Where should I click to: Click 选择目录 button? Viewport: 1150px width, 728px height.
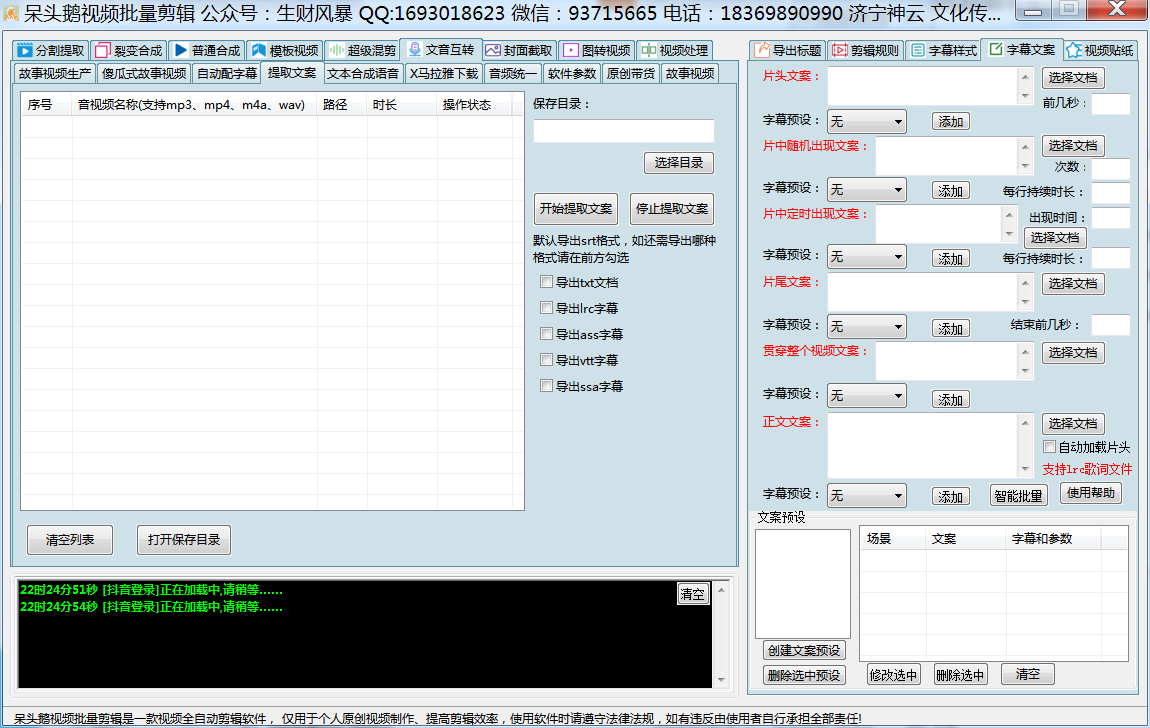click(678, 163)
